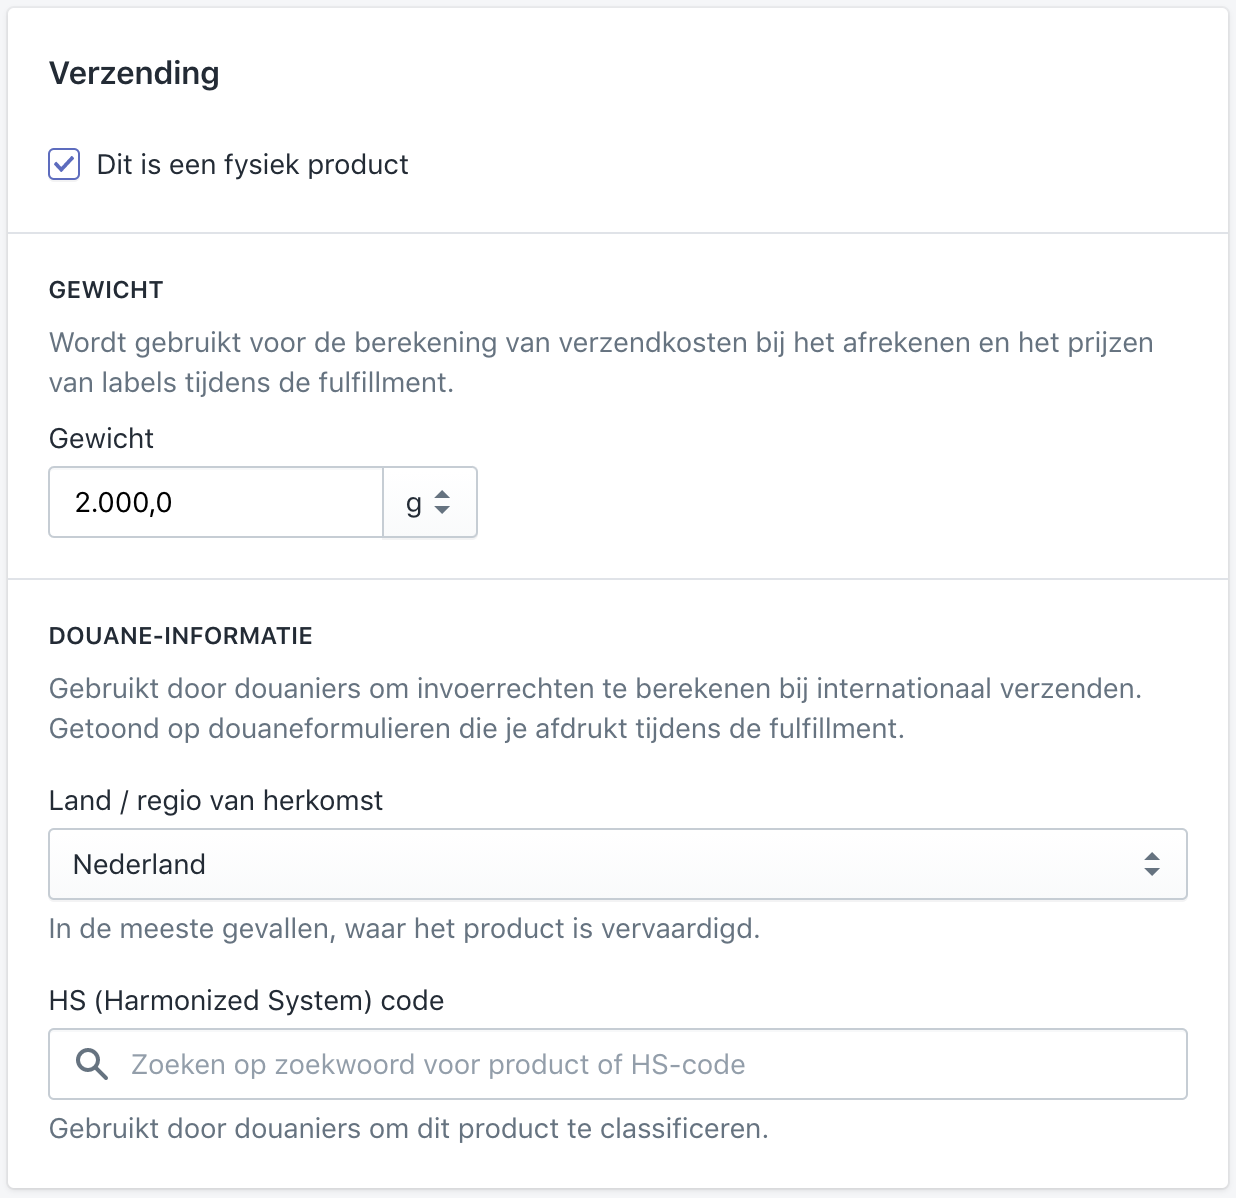This screenshot has width=1236, height=1198.
Task: Click the 'GEWICHT' section label
Action: point(105,290)
